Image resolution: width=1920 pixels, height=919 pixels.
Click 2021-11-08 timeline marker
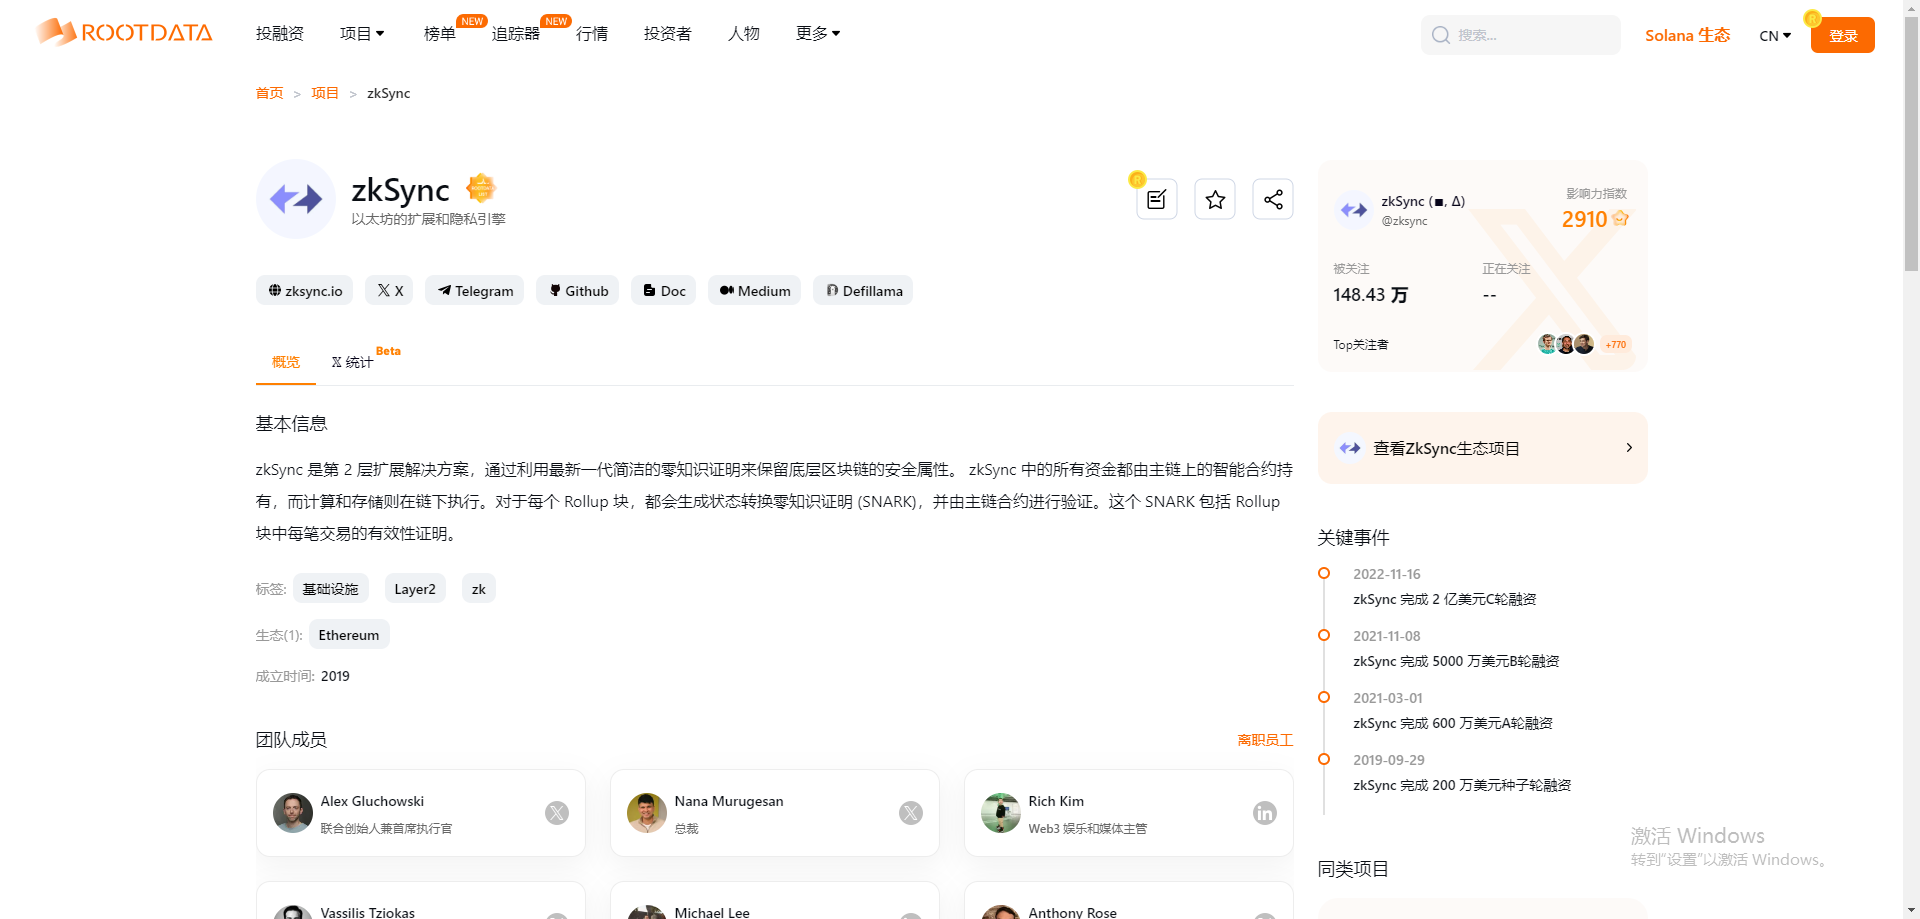click(x=1324, y=635)
